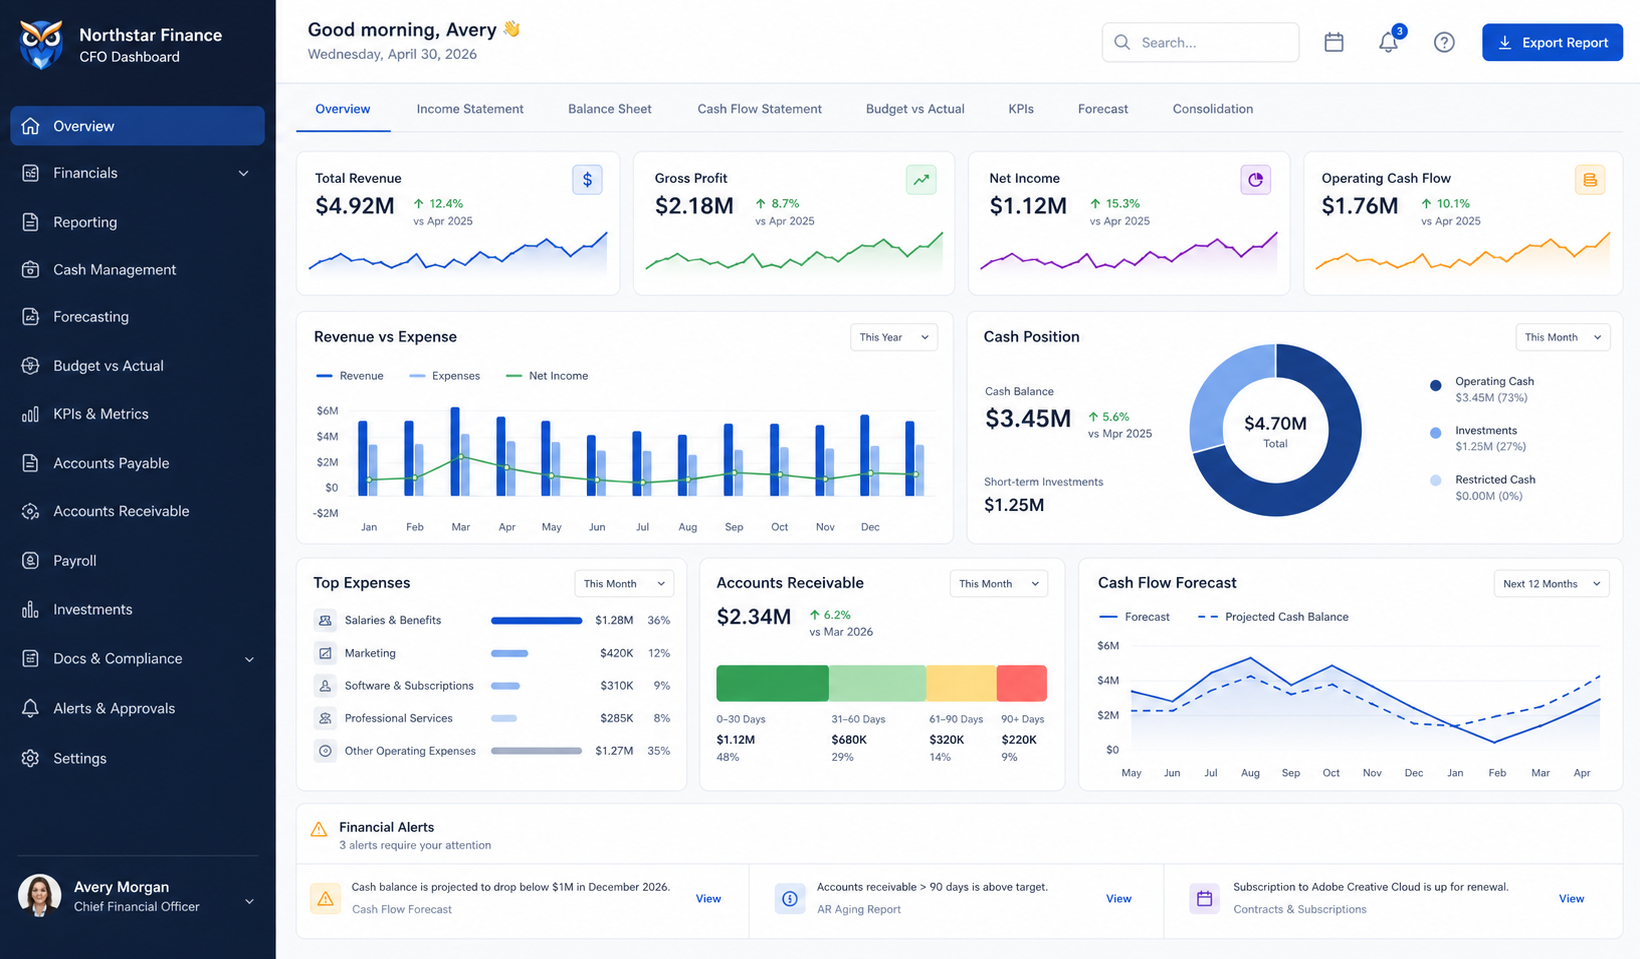
Task: Click the trend icon on Gross Profit card
Action: pyautogui.click(x=921, y=180)
